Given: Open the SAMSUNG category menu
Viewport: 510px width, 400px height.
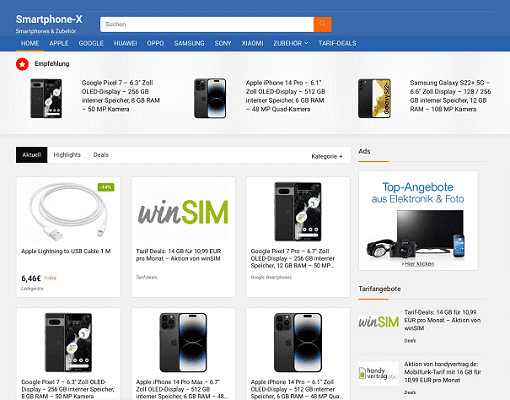Looking at the screenshot, I should pyautogui.click(x=189, y=43).
